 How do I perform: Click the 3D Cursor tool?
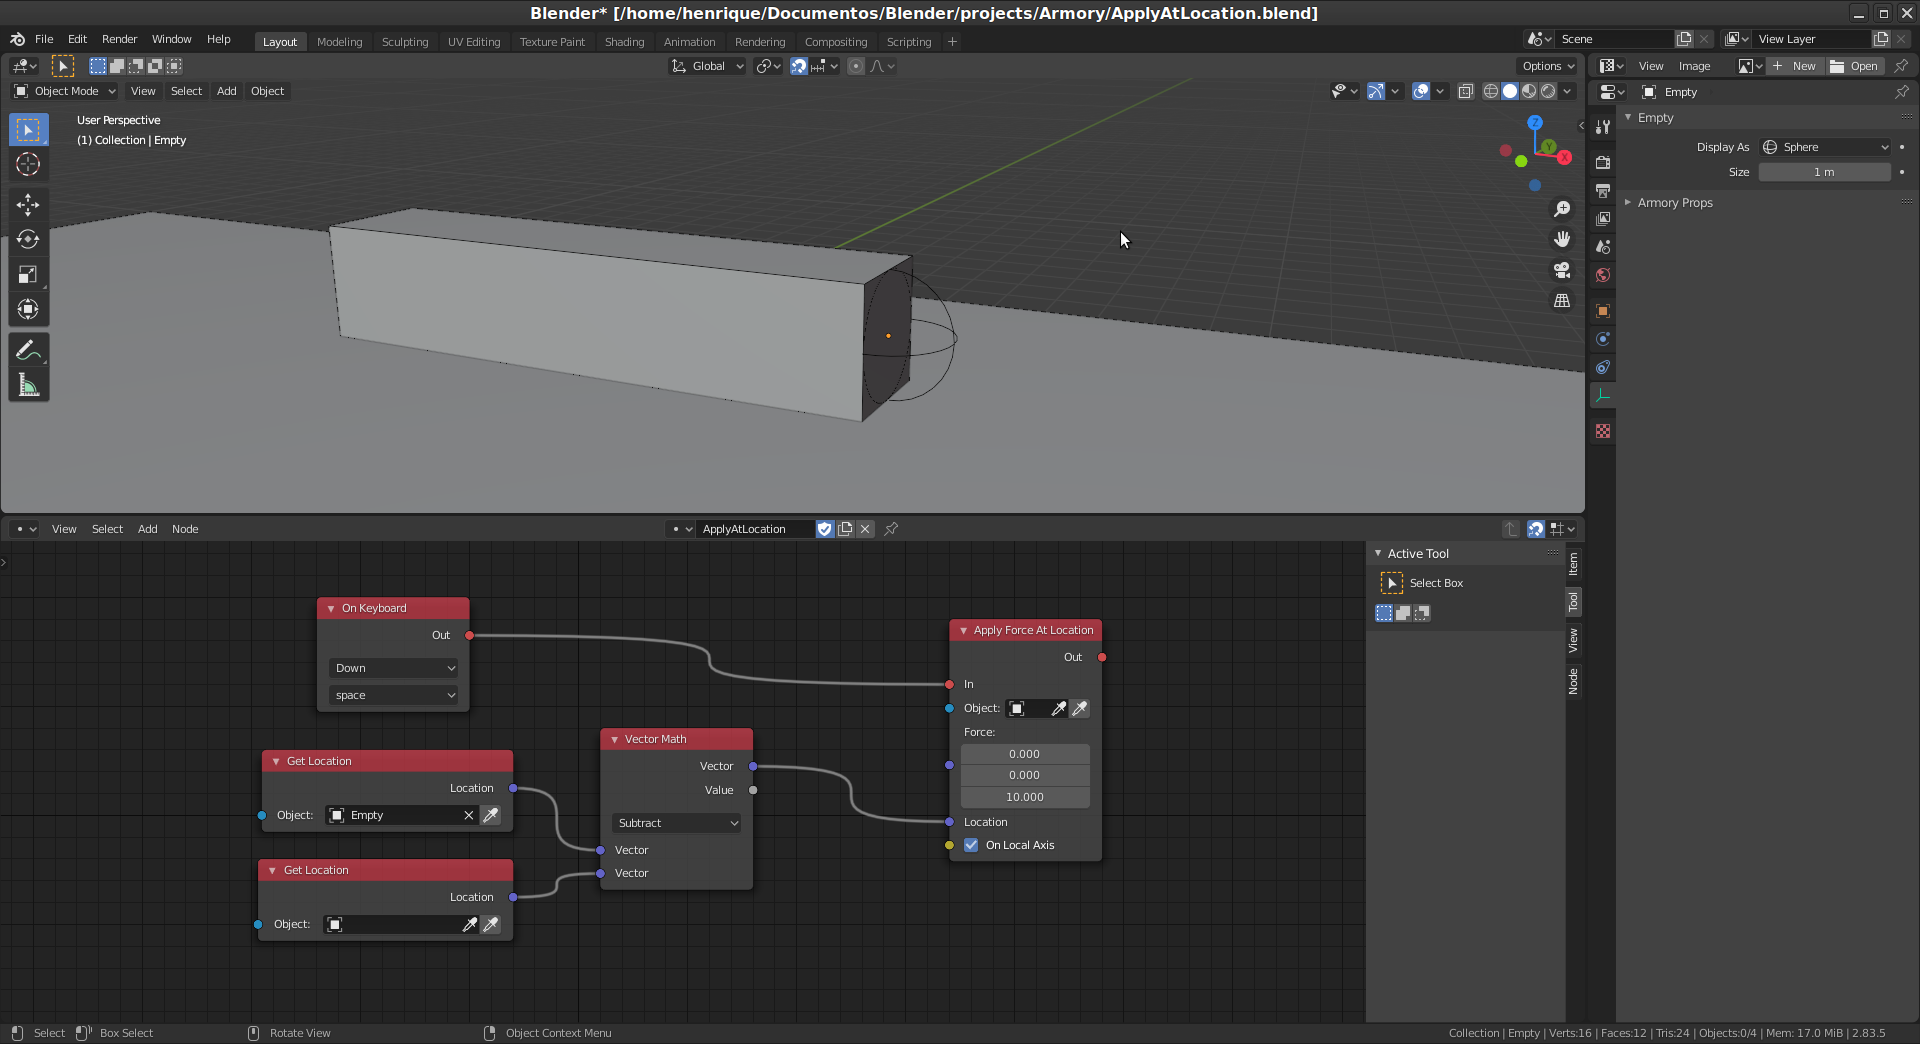coord(28,165)
